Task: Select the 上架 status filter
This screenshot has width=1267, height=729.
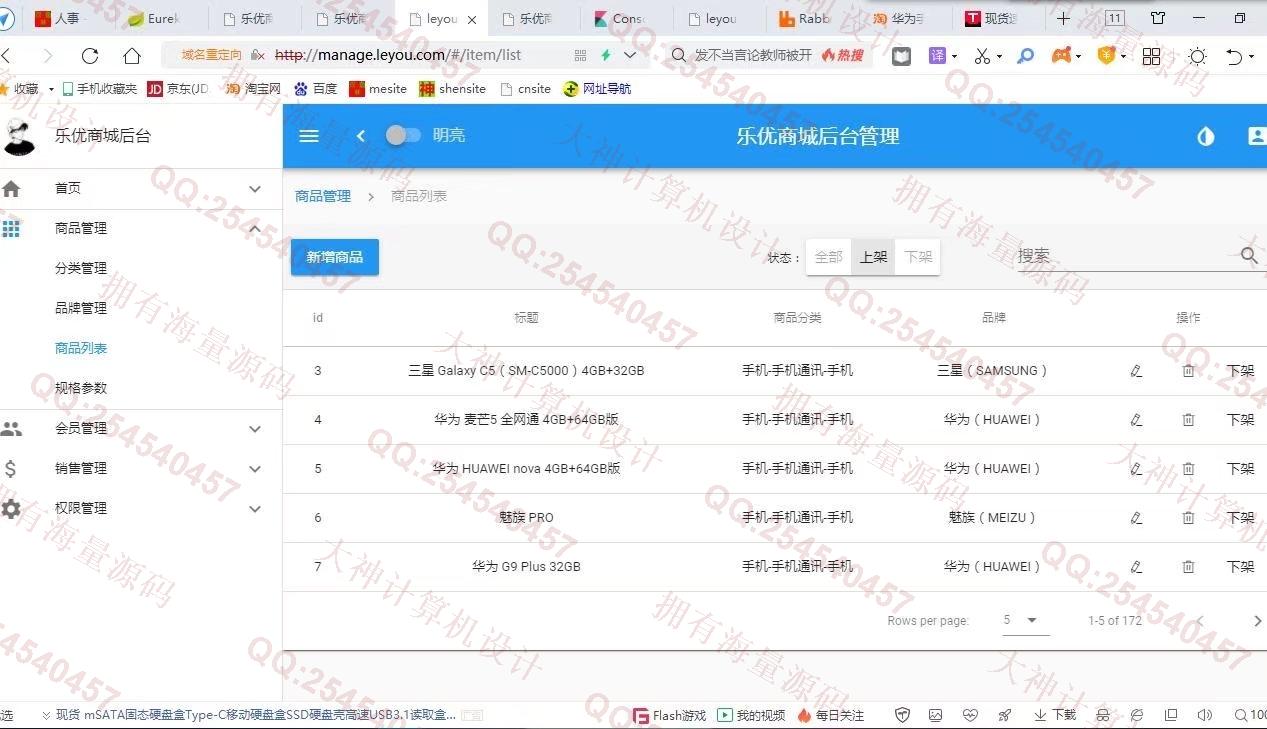Action: coord(873,257)
